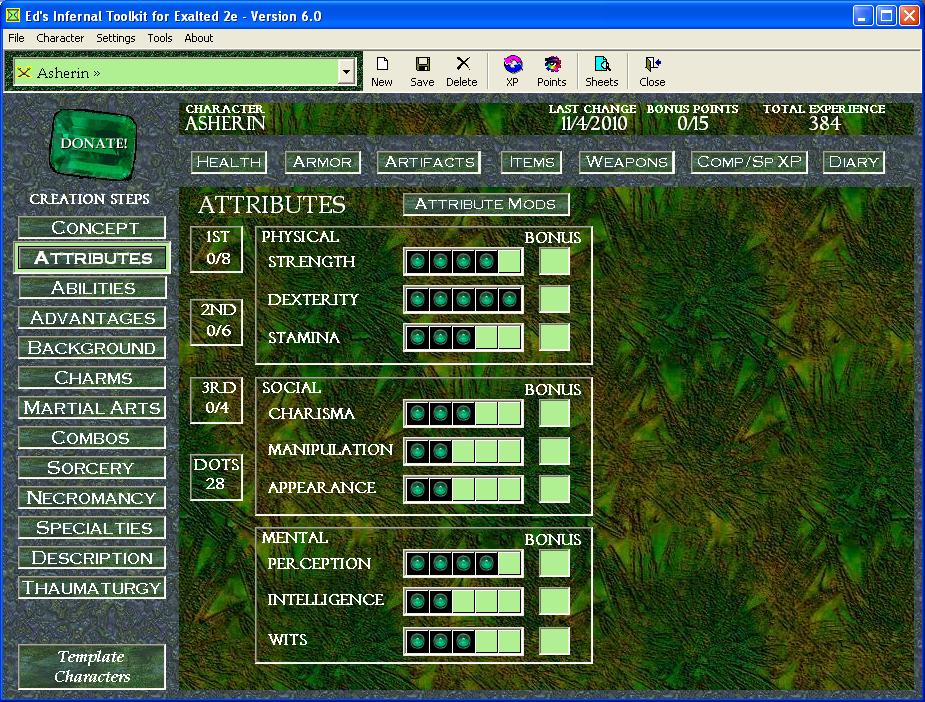This screenshot has width=925, height=702.
Task: Open the Armor panel button
Action: (x=323, y=162)
